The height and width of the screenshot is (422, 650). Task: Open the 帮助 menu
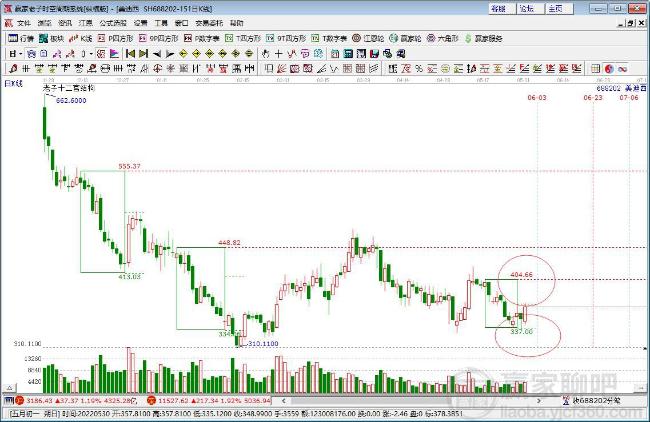coord(236,23)
